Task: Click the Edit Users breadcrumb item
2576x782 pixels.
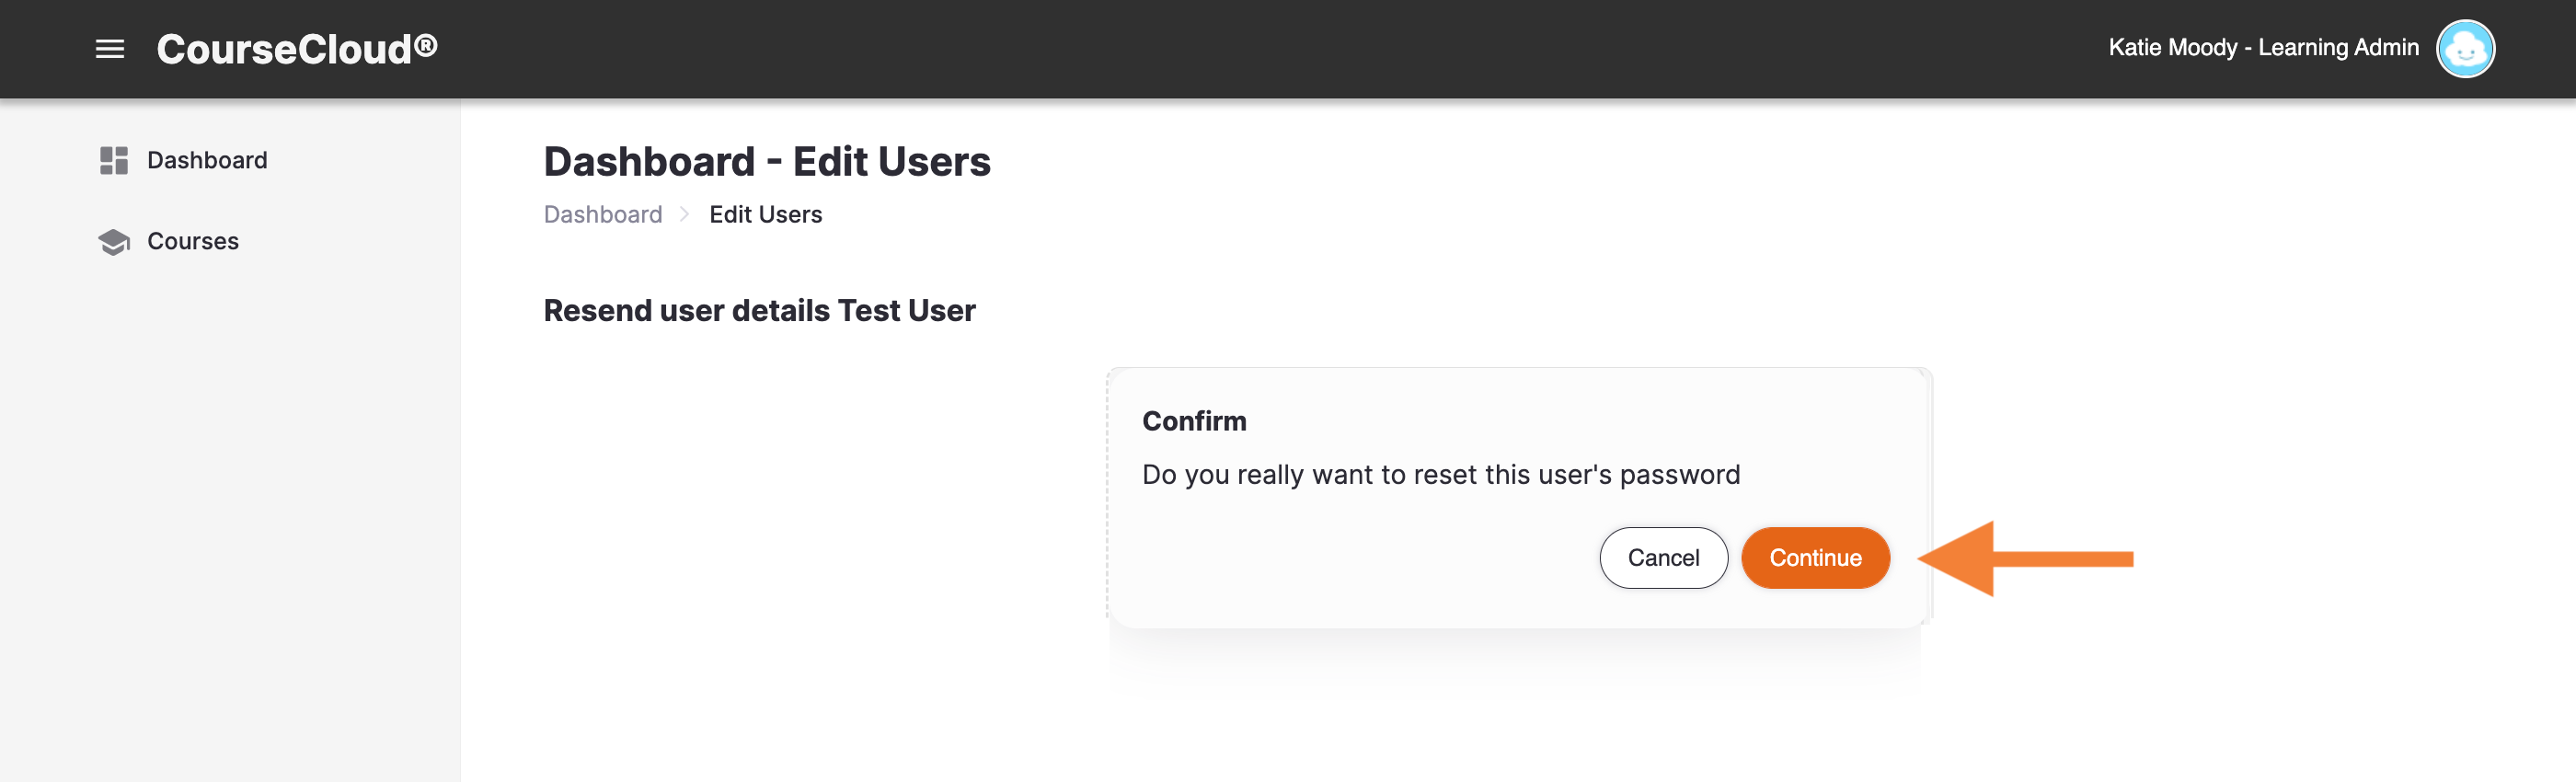Action: point(765,214)
